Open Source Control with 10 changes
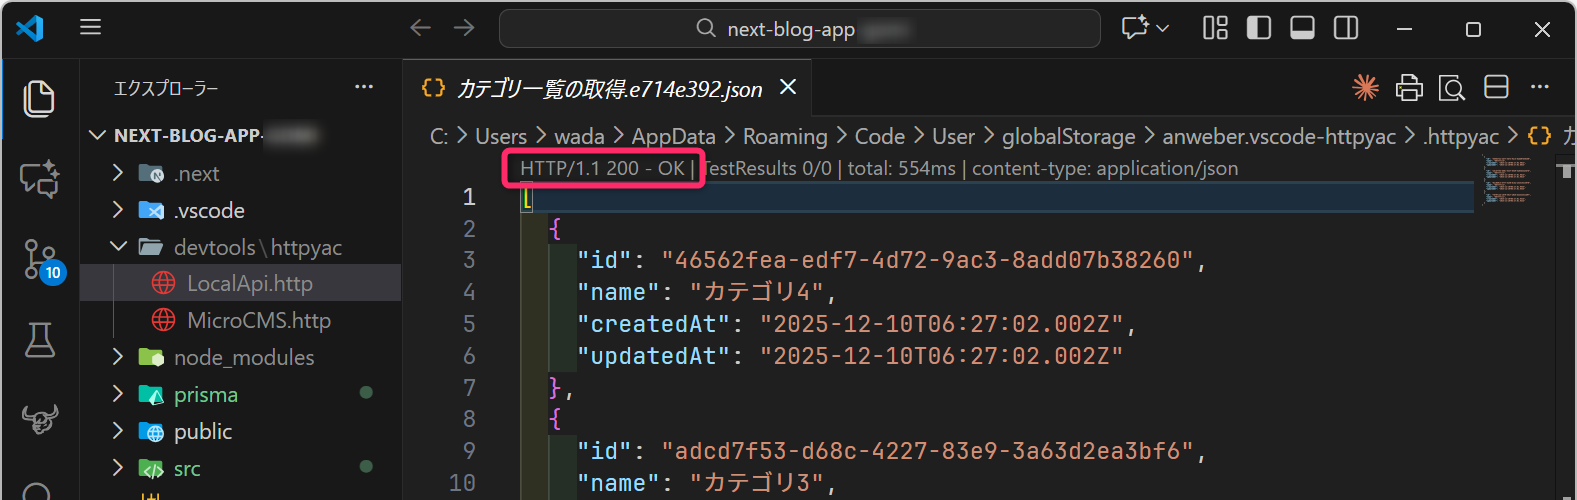The height and width of the screenshot is (500, 1577). pyautogui.click(x=41, y=259)
